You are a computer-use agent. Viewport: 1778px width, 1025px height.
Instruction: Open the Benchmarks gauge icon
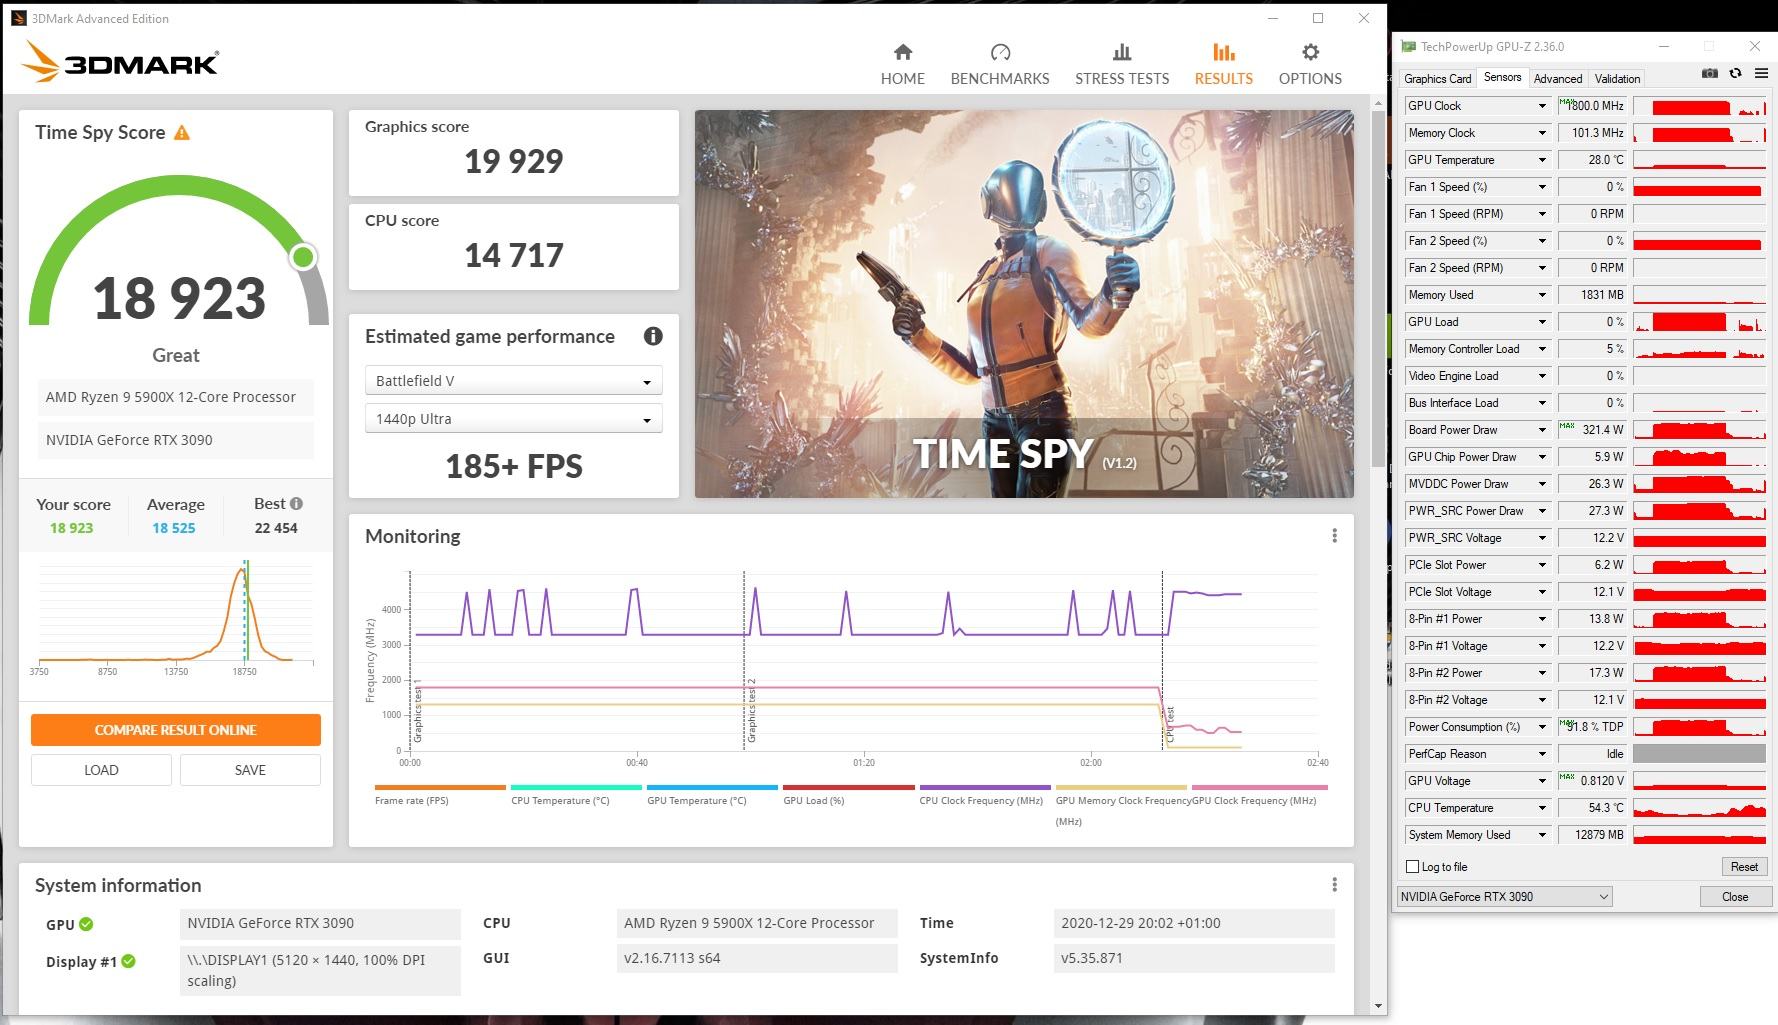click(1000, 52)
